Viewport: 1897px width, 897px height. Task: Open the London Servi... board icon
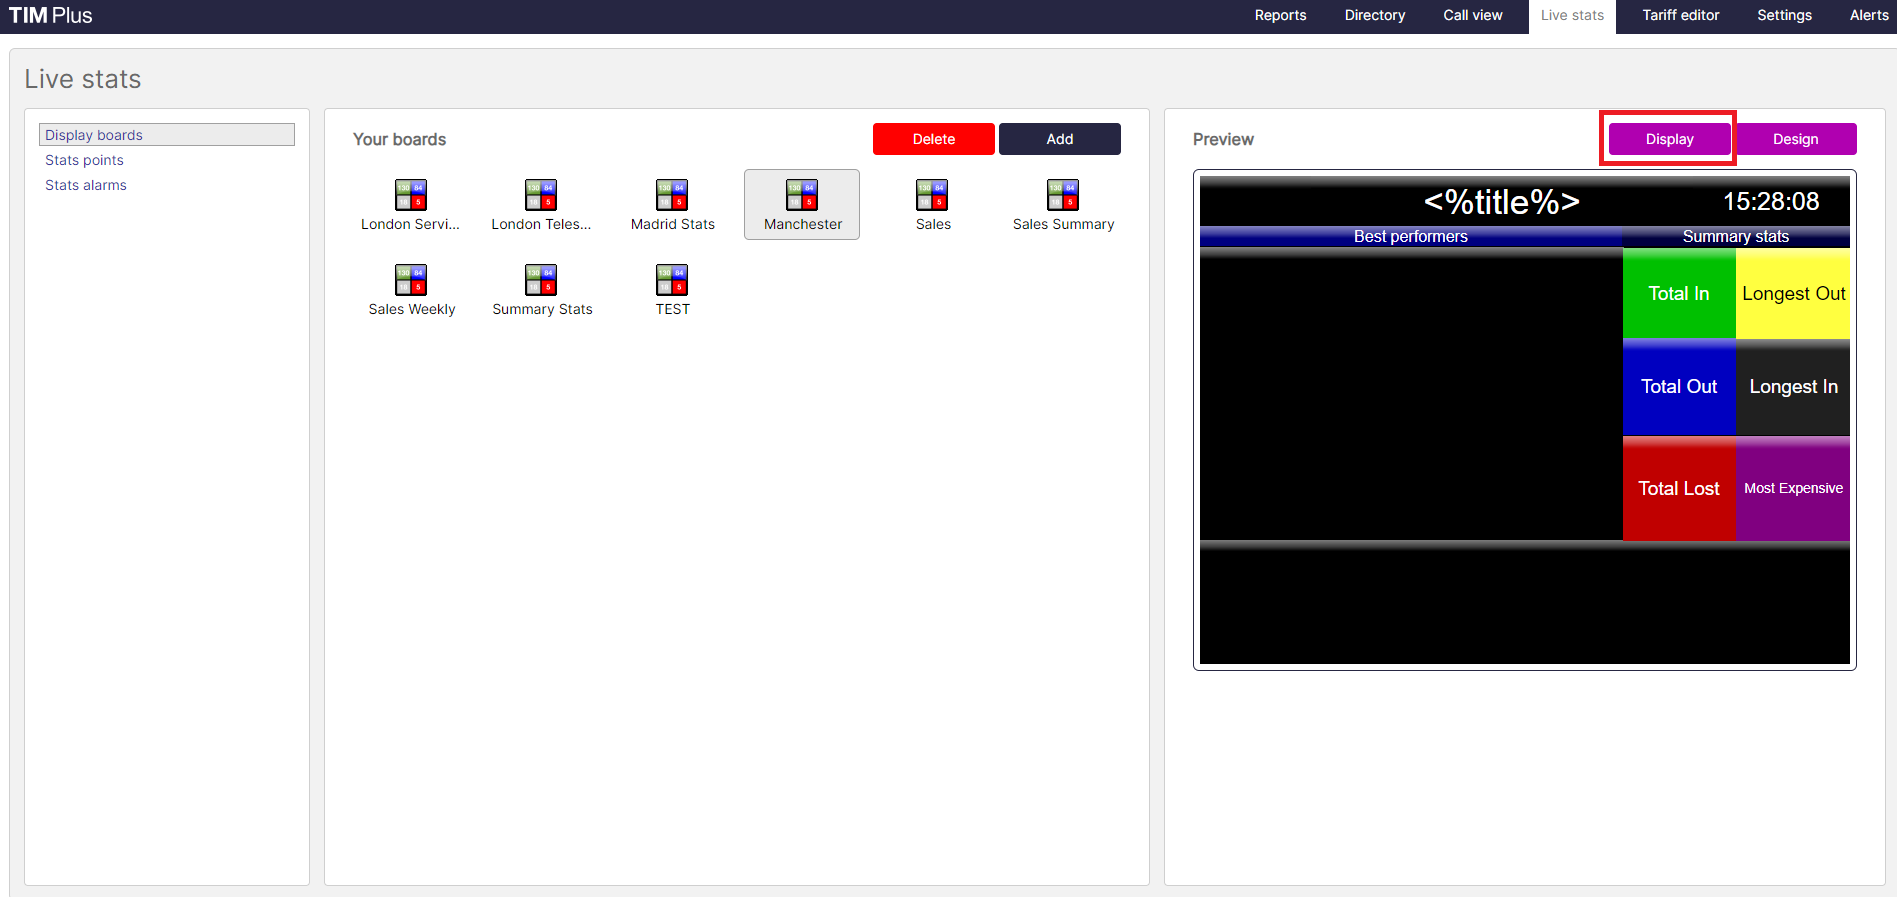coord(411,195)
